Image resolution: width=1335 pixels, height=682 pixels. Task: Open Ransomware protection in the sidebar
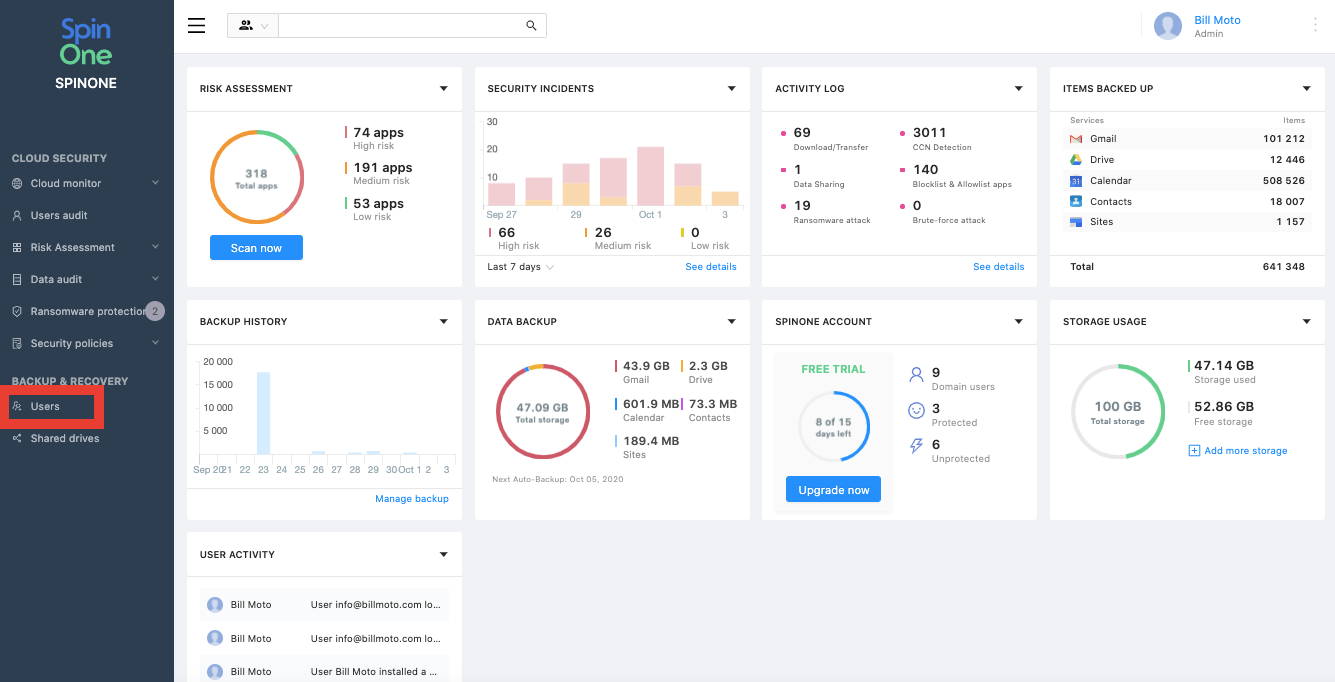coord(88,312)
